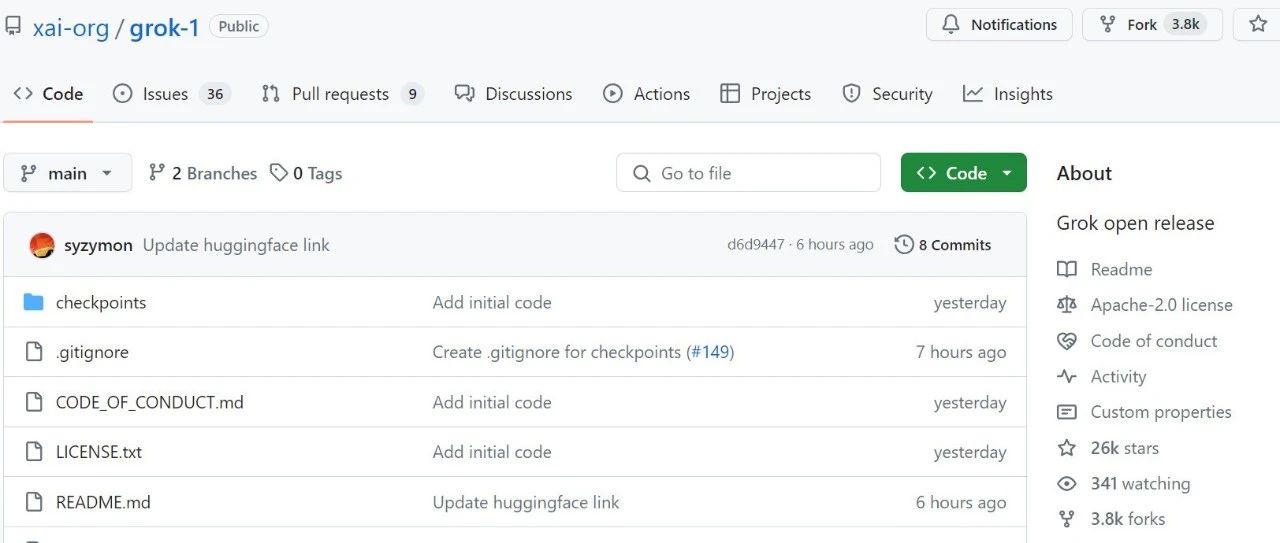This screenshot has width=1280, height=543.
Task: Open the Projects tab
Action: (x=766, y=94)
